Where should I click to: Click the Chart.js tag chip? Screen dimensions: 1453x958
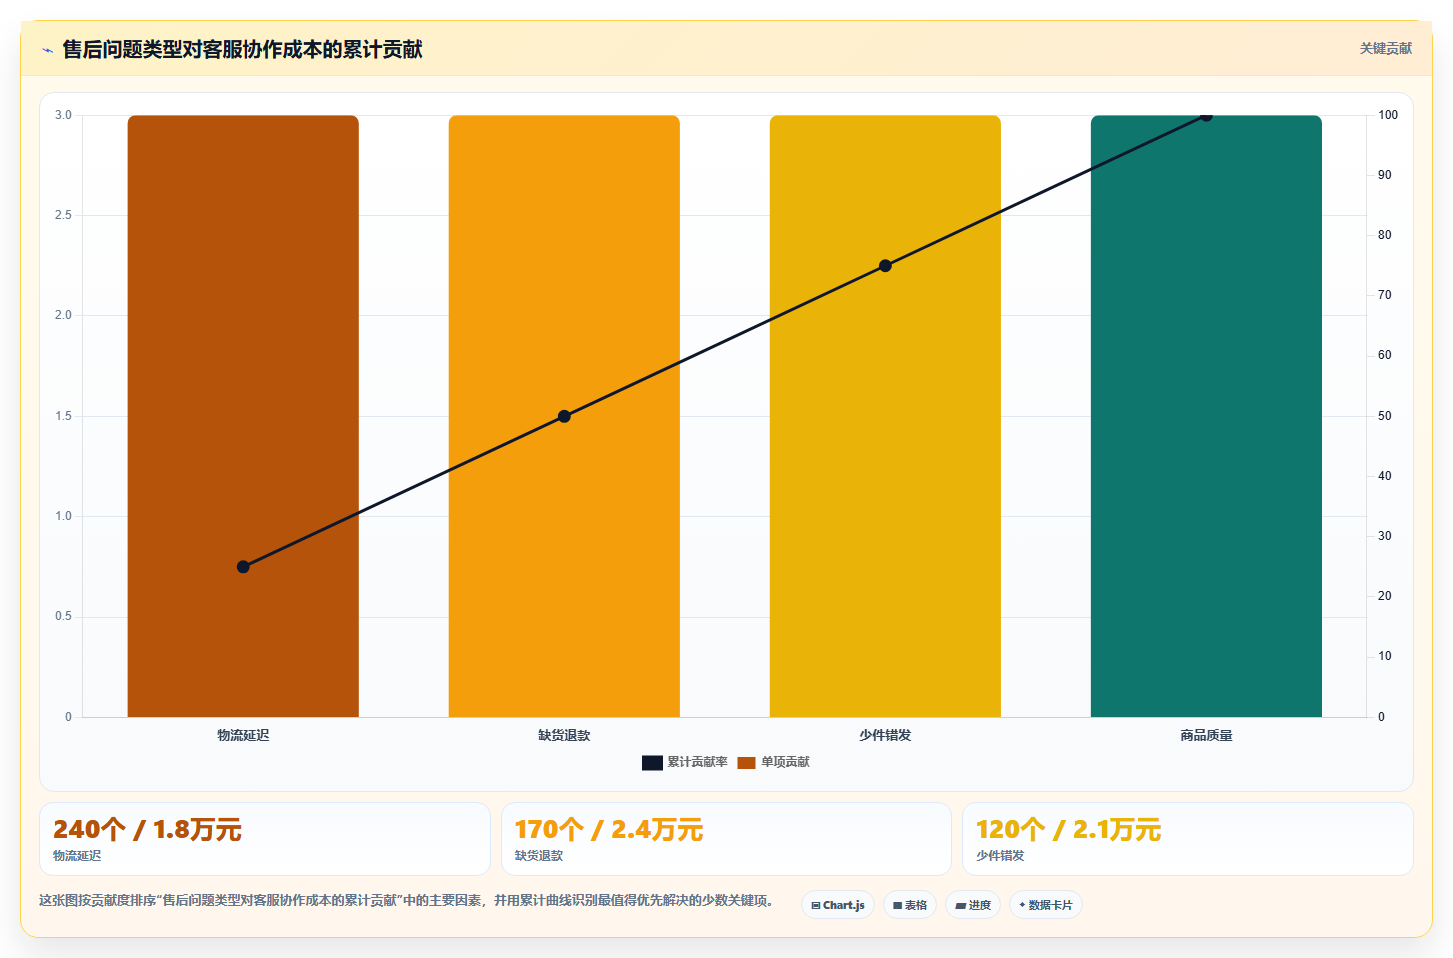pos(838,905)
